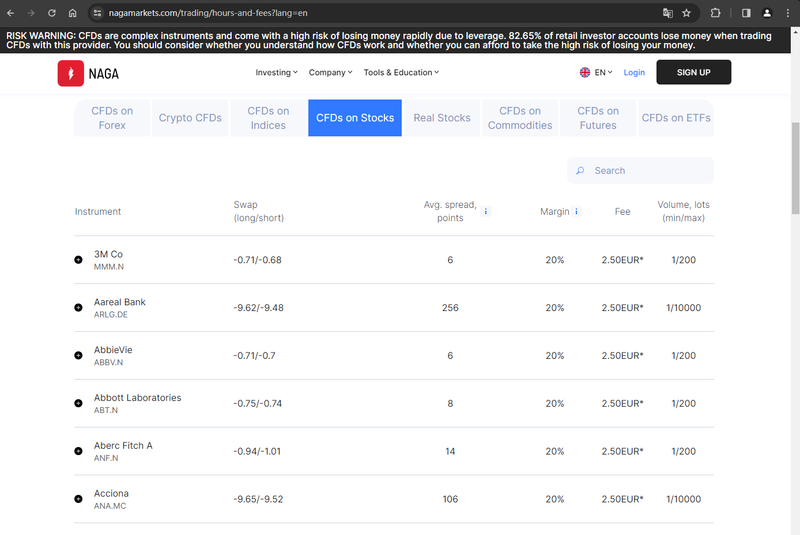The width and height of the screenshot is (800, 535).
Task: Click the NAGA logo
Action: (x=88, y=73)
